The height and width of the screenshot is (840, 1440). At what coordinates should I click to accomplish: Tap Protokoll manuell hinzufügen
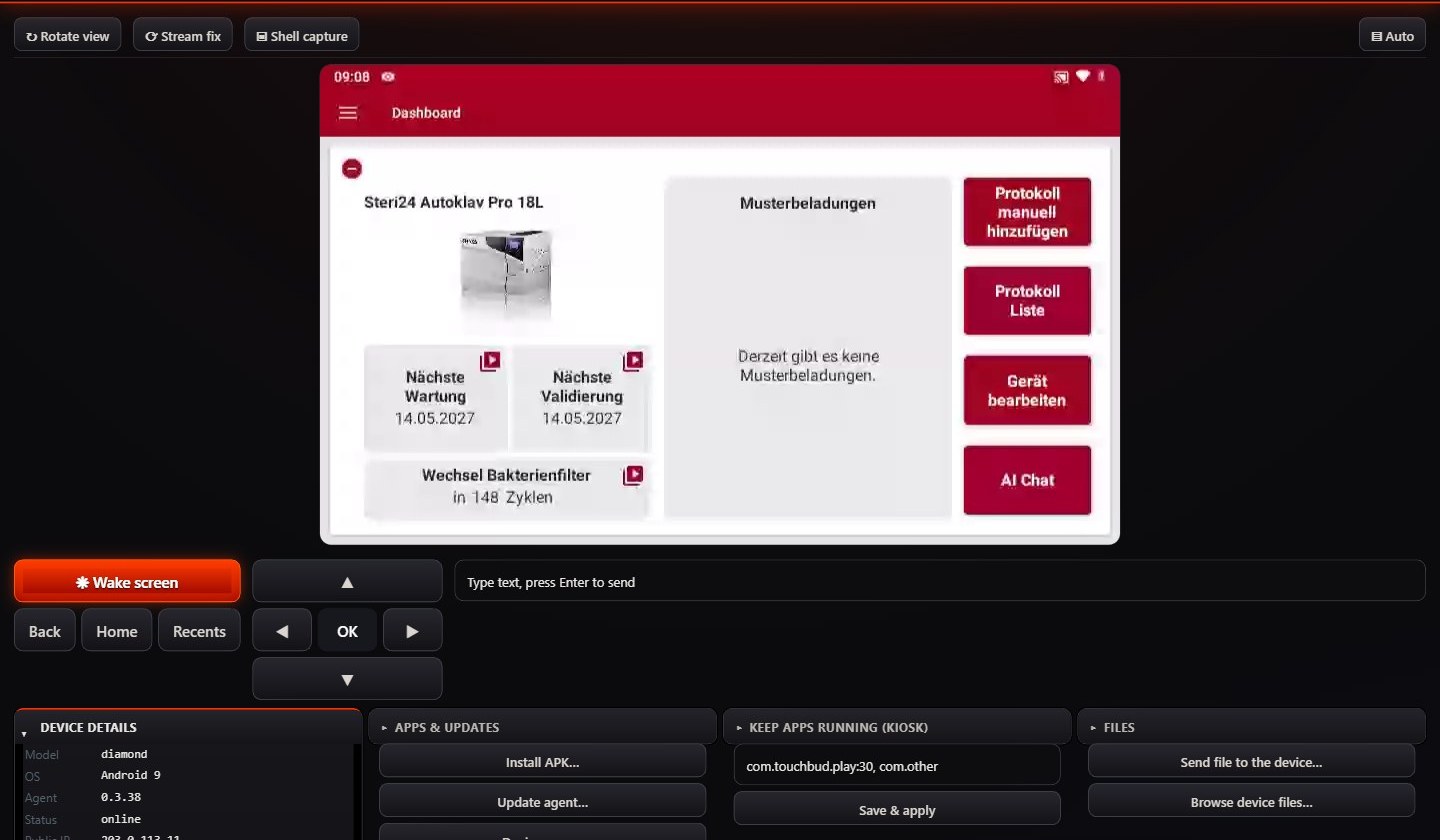coord(1027,212)
